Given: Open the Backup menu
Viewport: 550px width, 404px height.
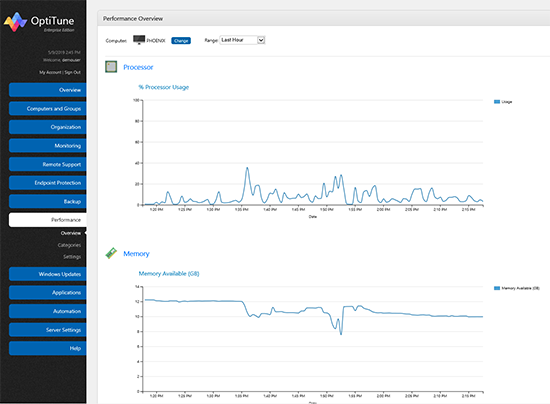Looking at the screenshot, I should point(48,201).
